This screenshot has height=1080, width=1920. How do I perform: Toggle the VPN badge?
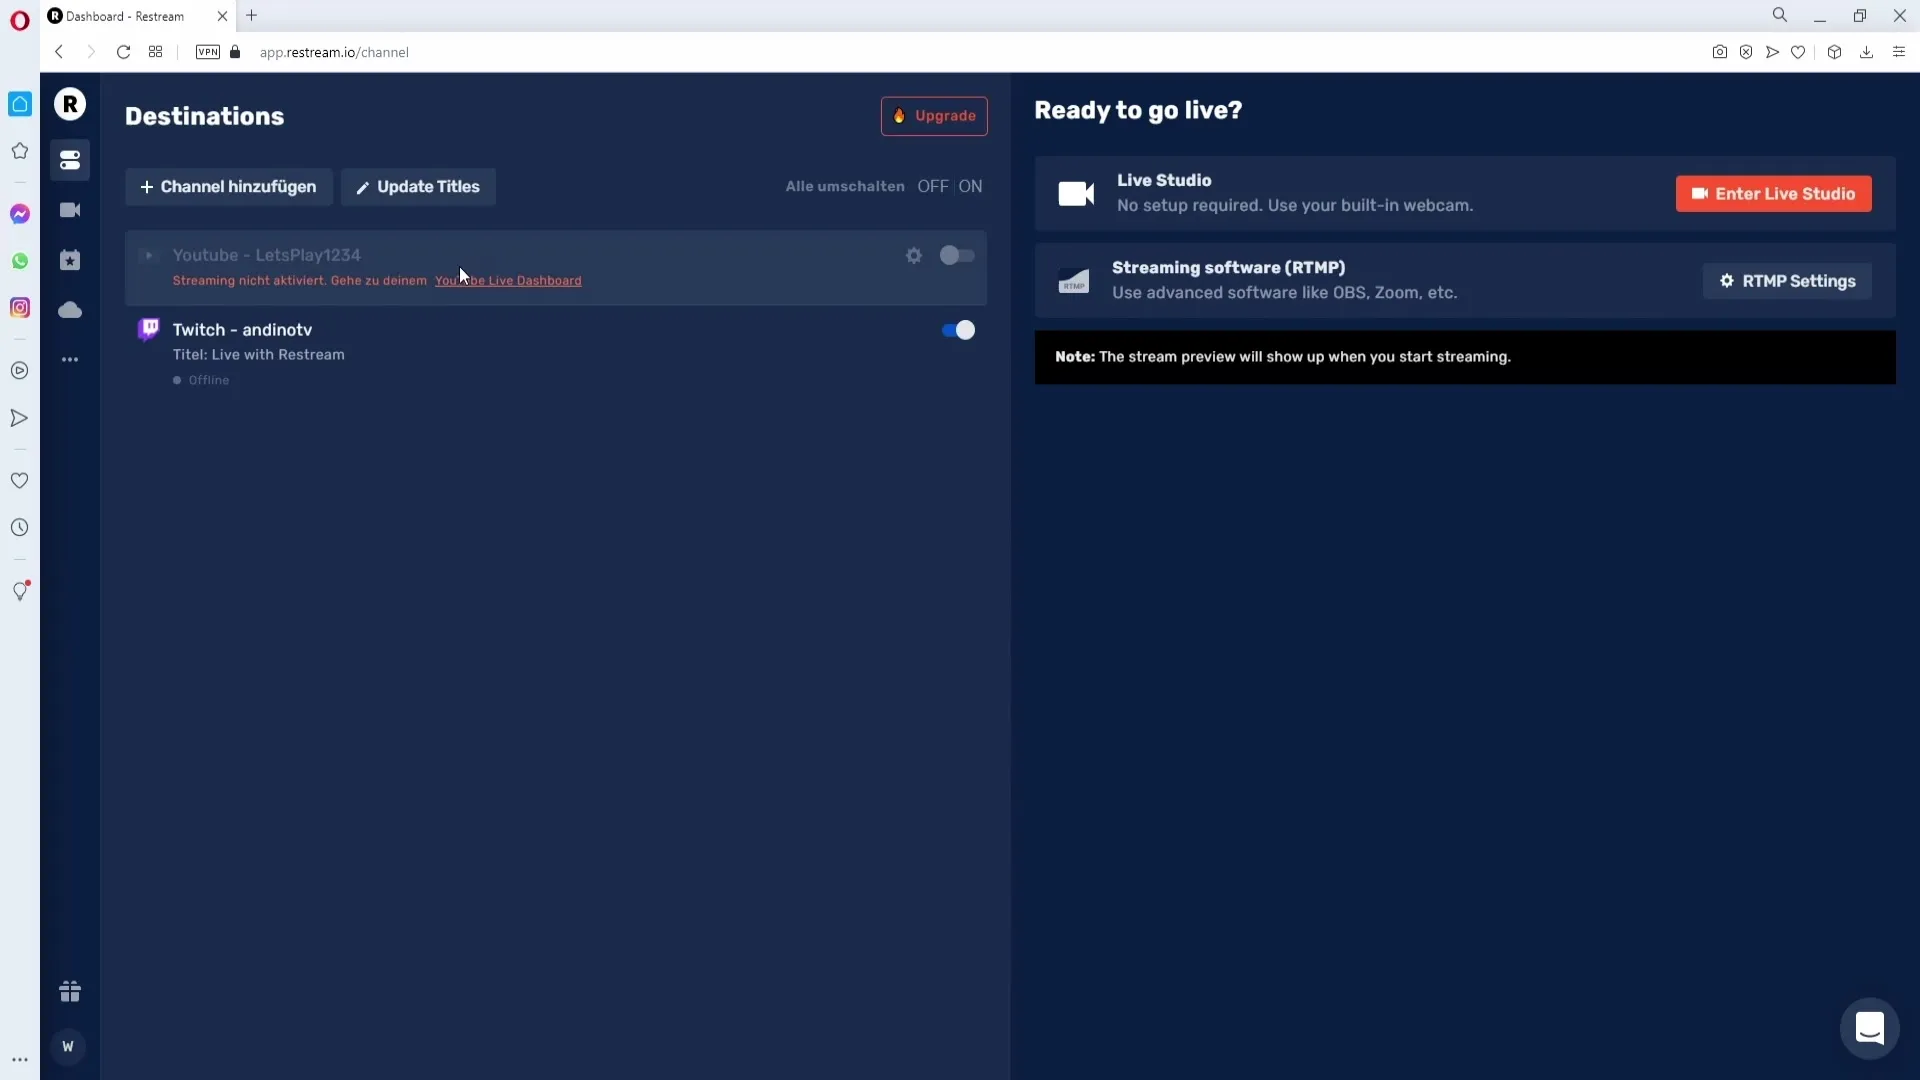tap(208, 52)
